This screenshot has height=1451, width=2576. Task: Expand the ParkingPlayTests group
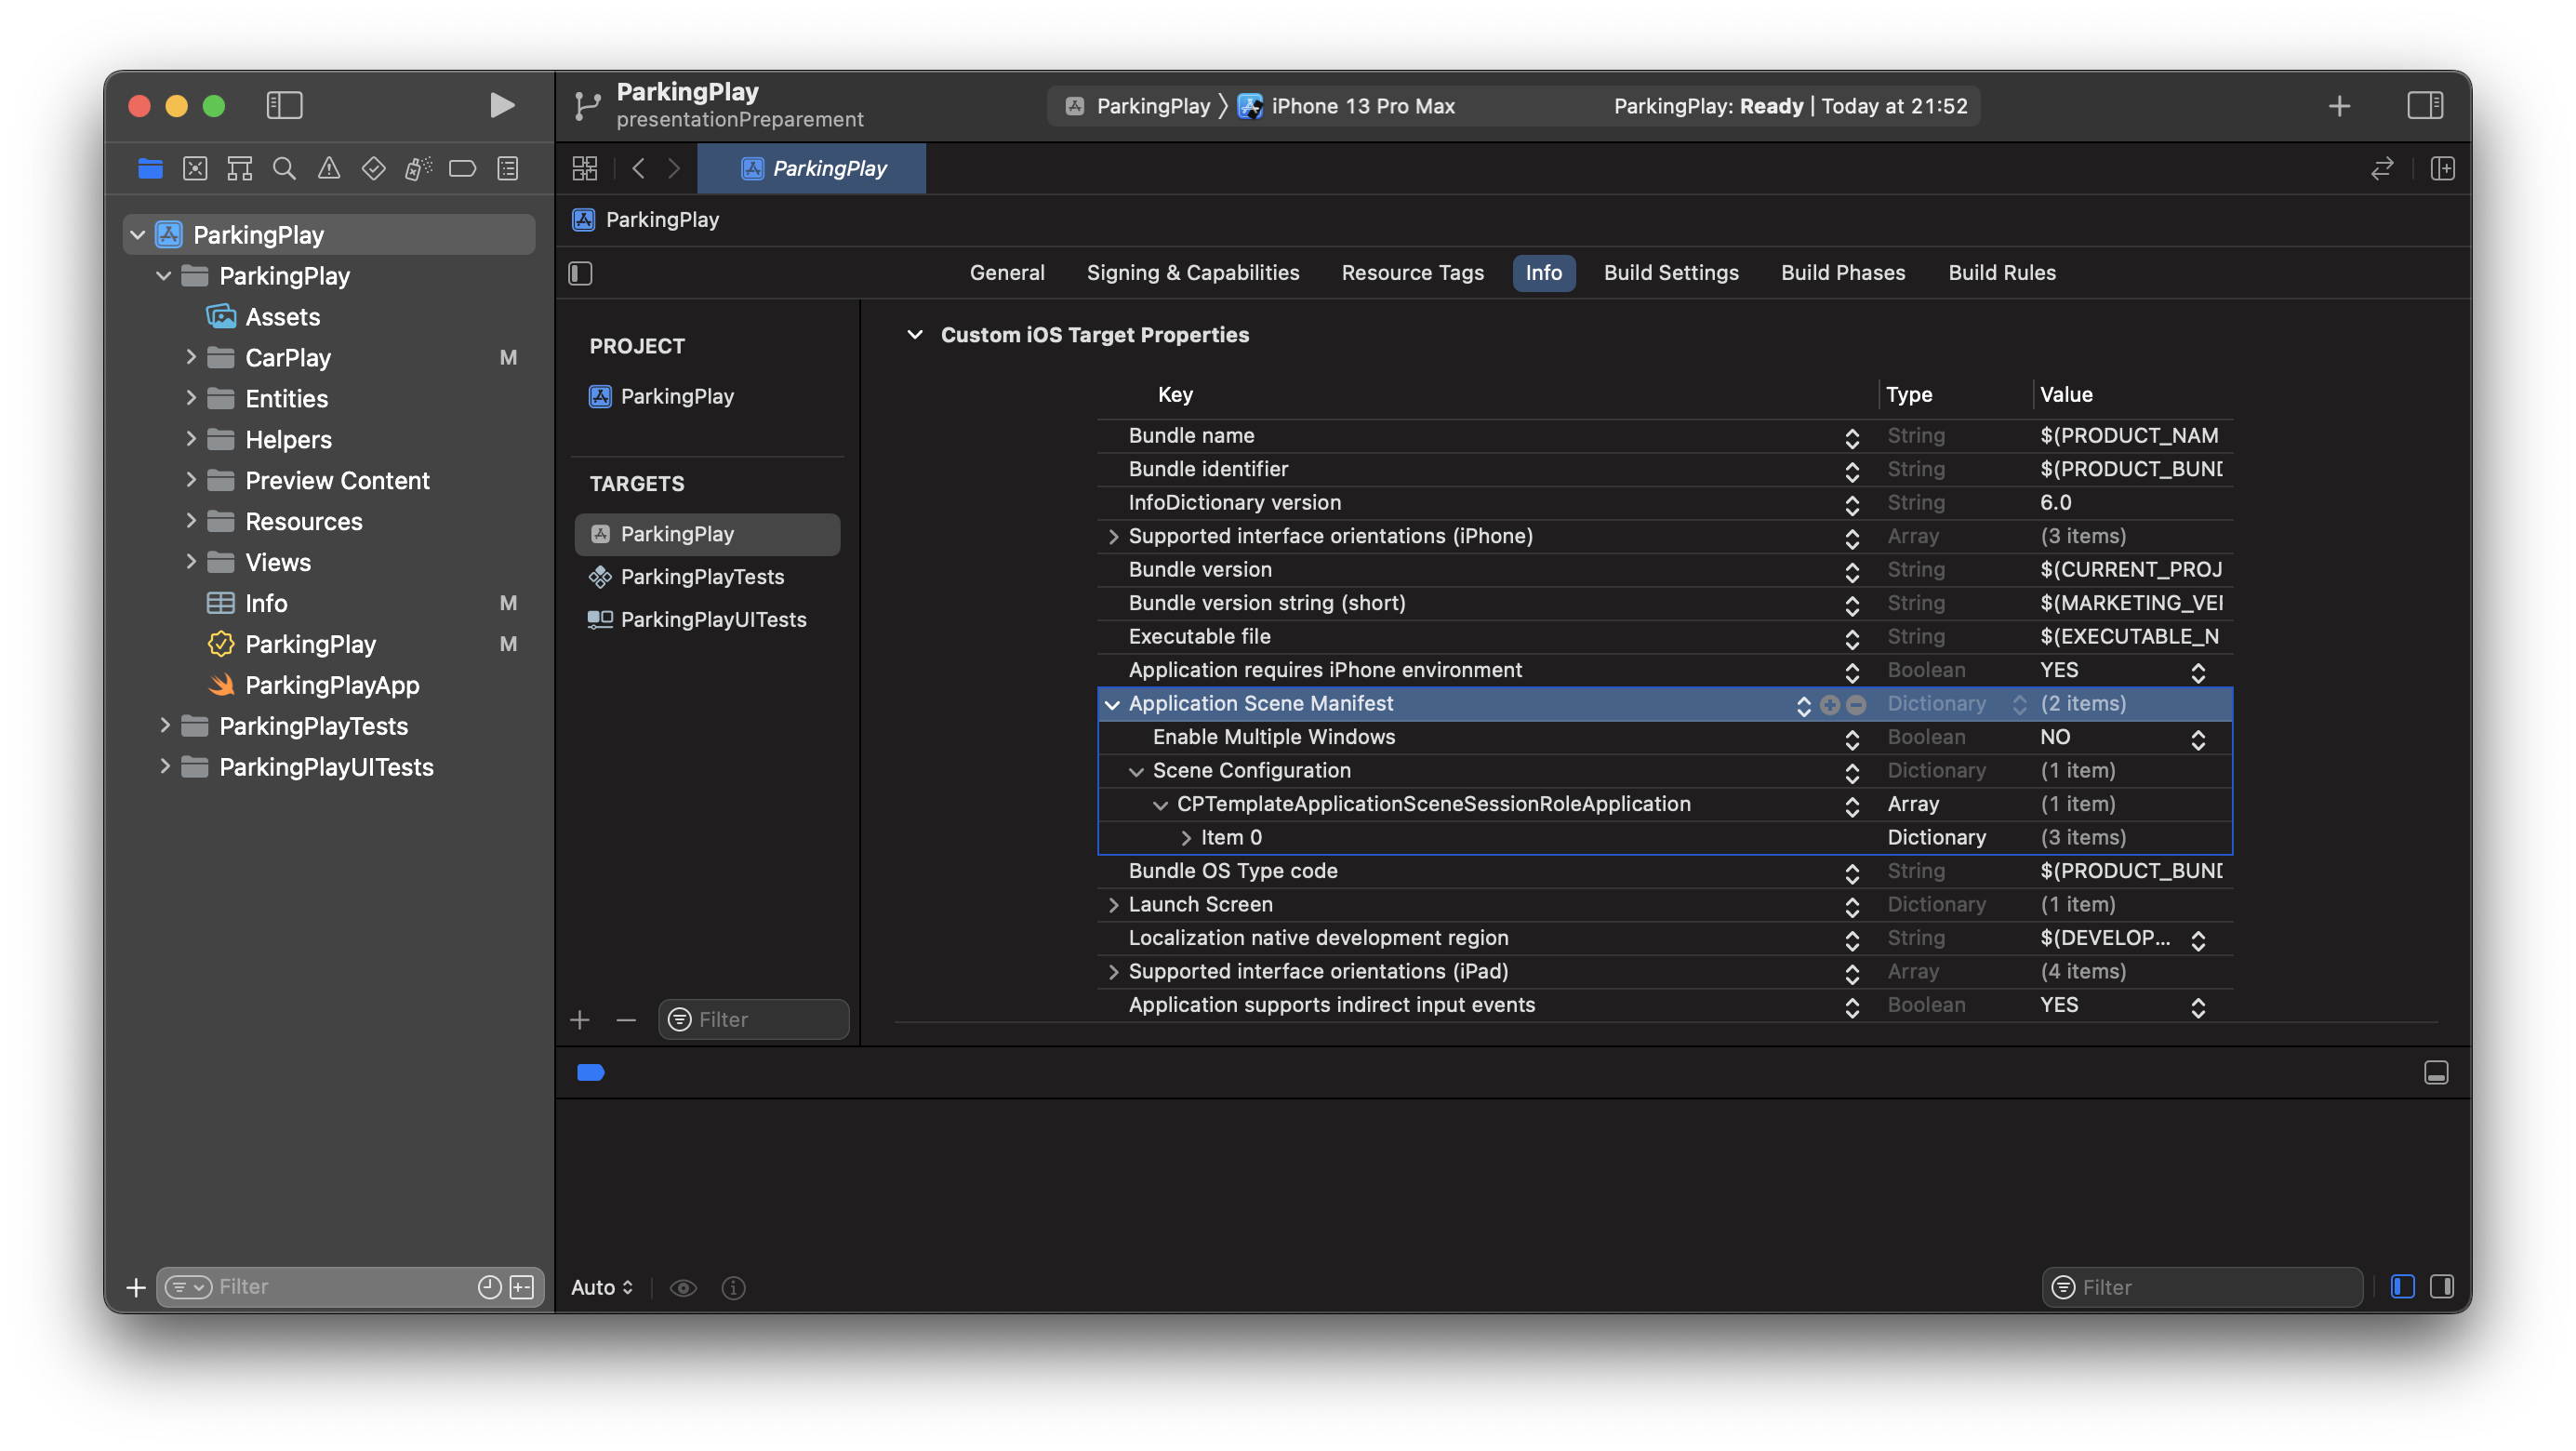click(164, 726)
